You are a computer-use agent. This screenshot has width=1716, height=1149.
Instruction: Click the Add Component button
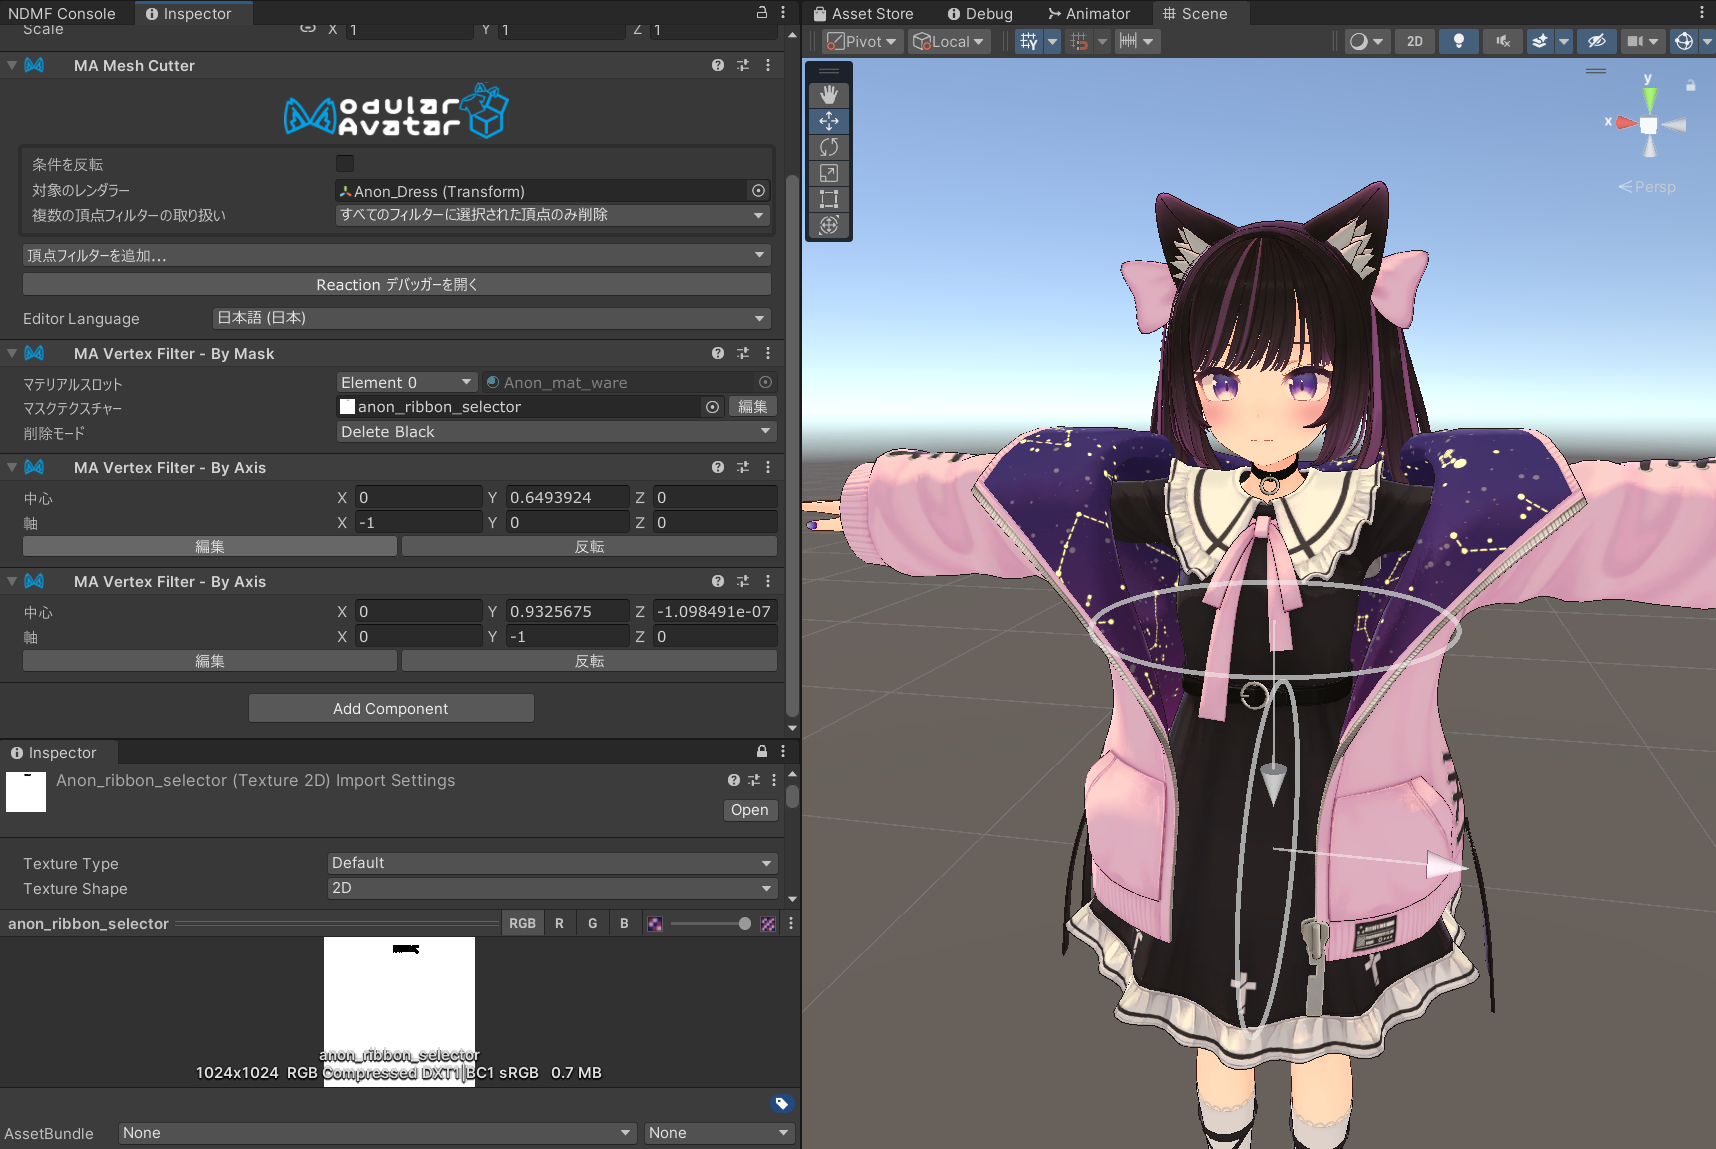[390, 708]
